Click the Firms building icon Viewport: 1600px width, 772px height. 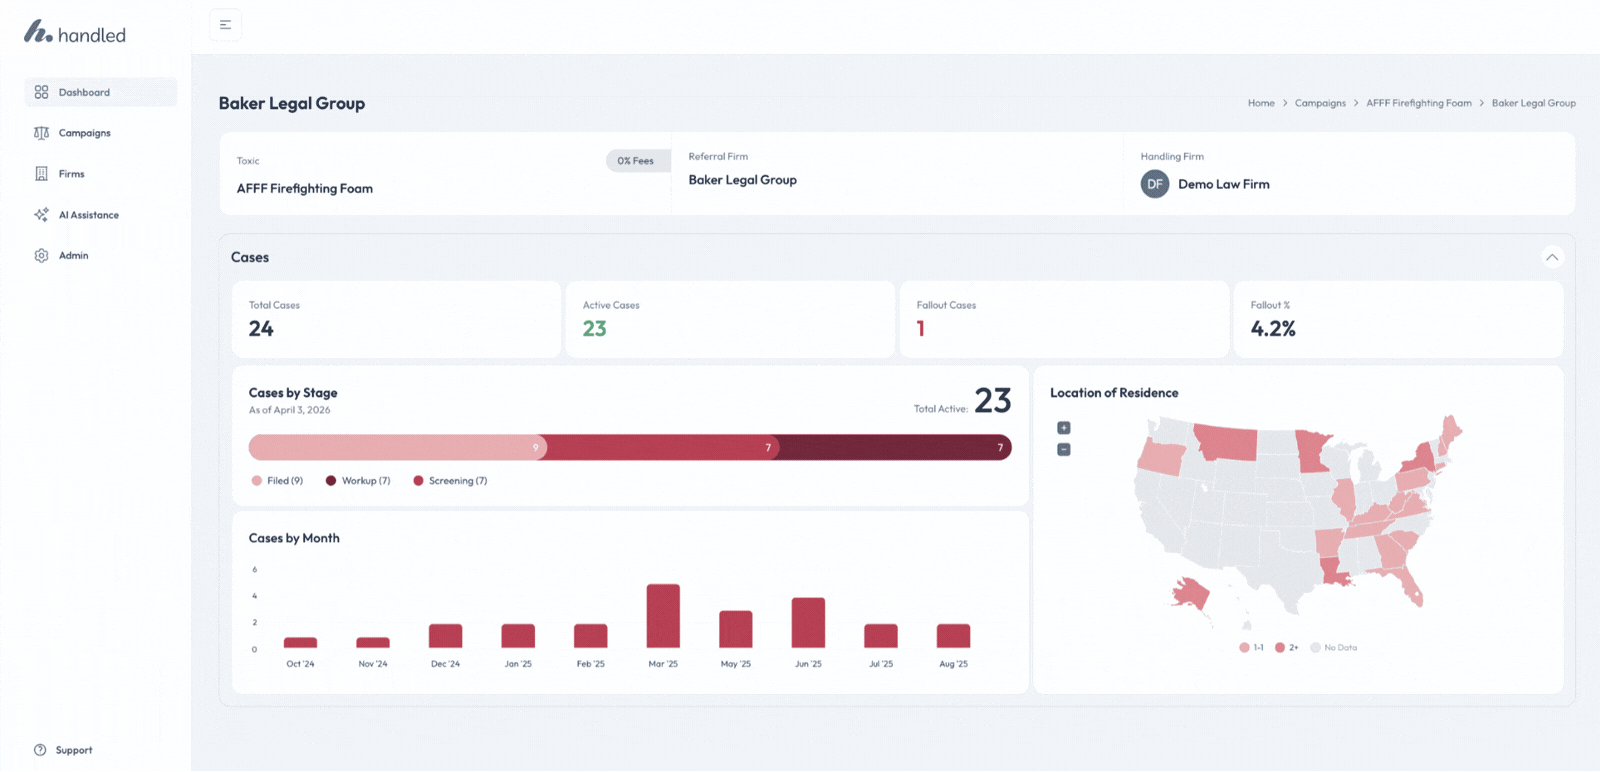pyautogui.click(x=41, y=174)
